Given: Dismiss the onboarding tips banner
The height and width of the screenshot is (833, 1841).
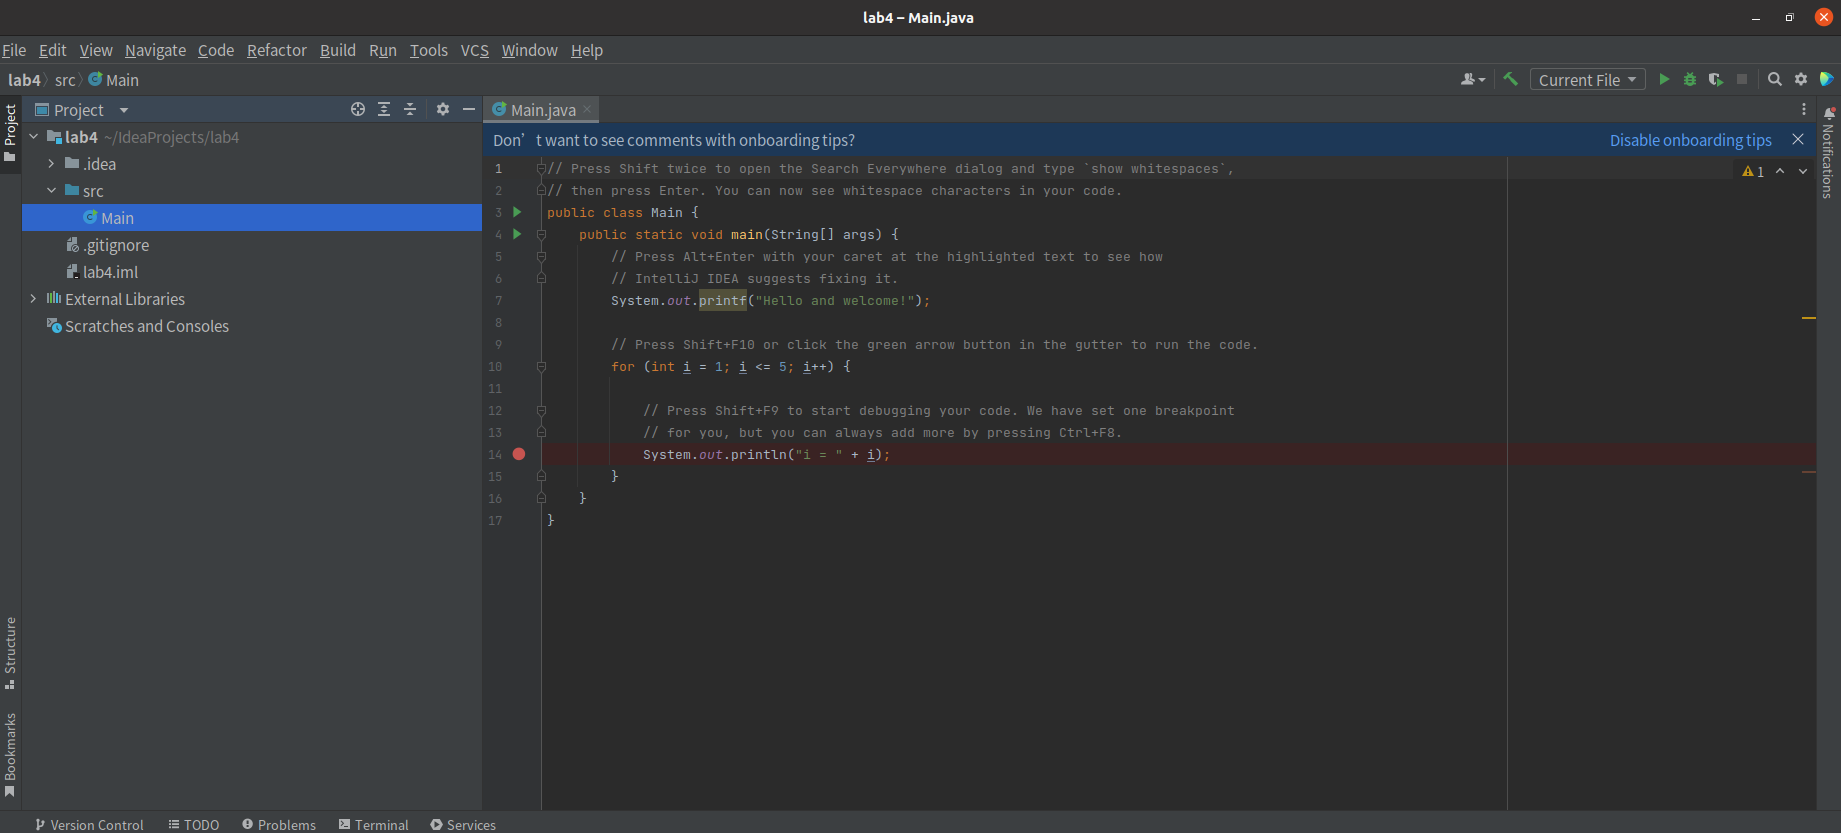Looking at the screenshot, I should click(1798, 140).
